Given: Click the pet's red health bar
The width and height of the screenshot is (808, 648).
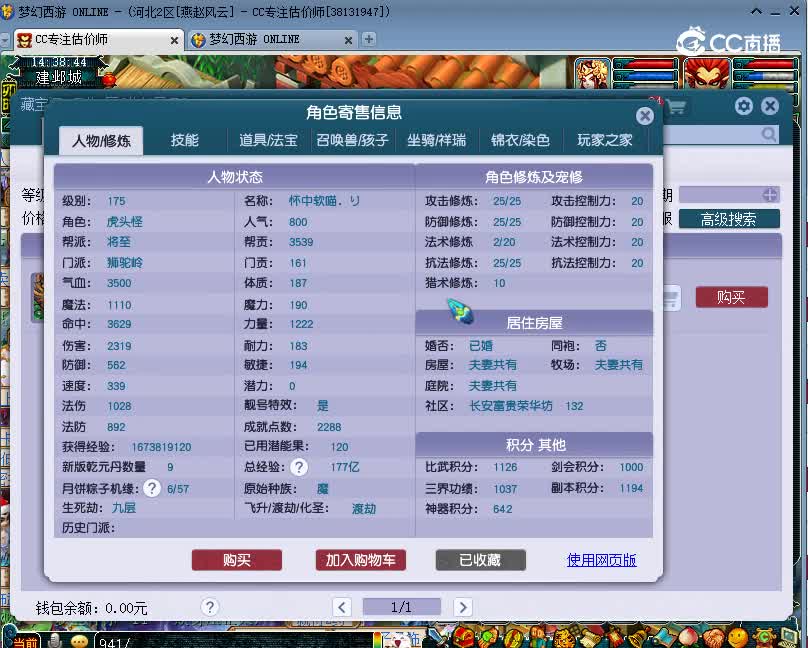Looking at the screenshot, I should point(647,64).
